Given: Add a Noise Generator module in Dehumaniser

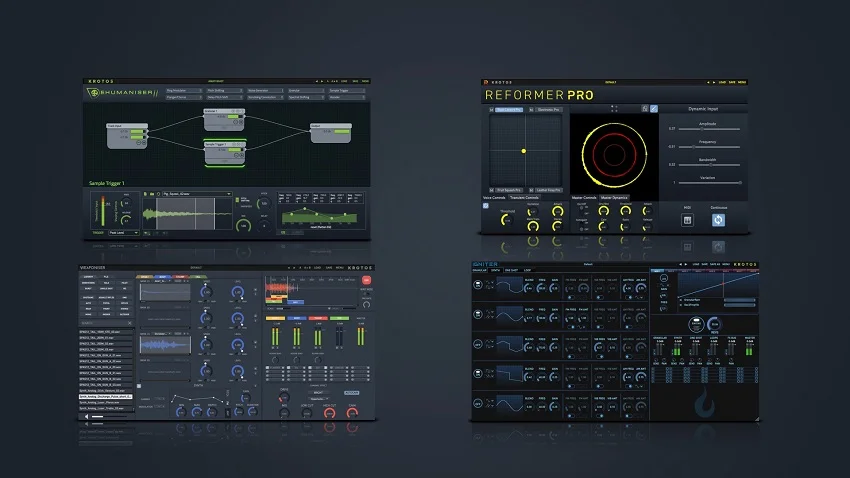Looking at the screenshot, I should pos(265,91).
